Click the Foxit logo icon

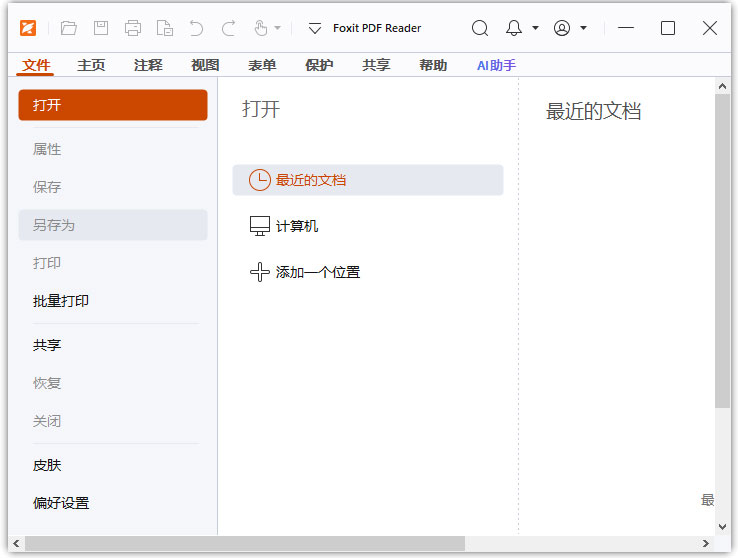point(28,28)
